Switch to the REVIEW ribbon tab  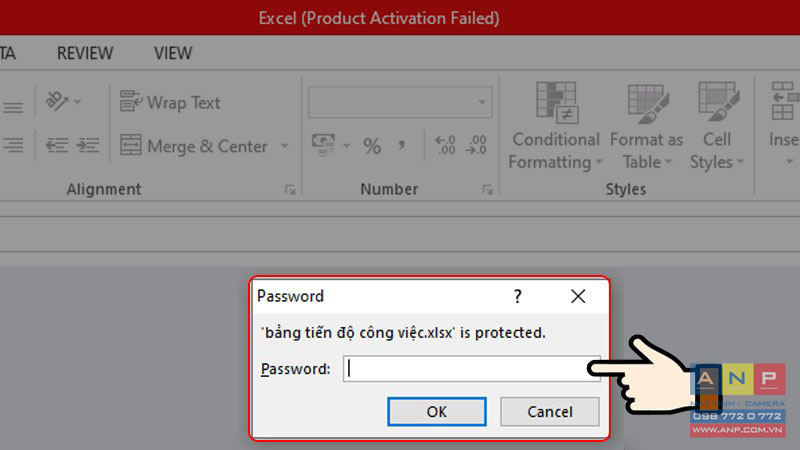pyautogui.click(x=85, y=53)
